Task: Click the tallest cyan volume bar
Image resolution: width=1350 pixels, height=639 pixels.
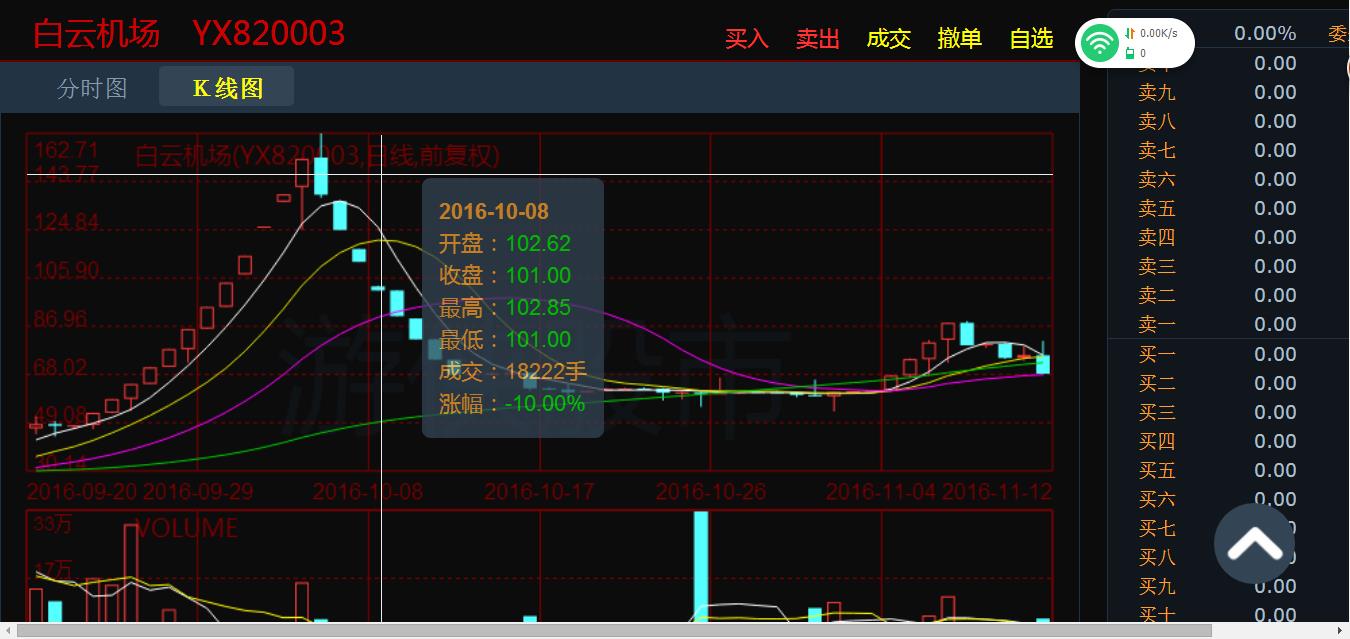Action: (x=701, y=565)
